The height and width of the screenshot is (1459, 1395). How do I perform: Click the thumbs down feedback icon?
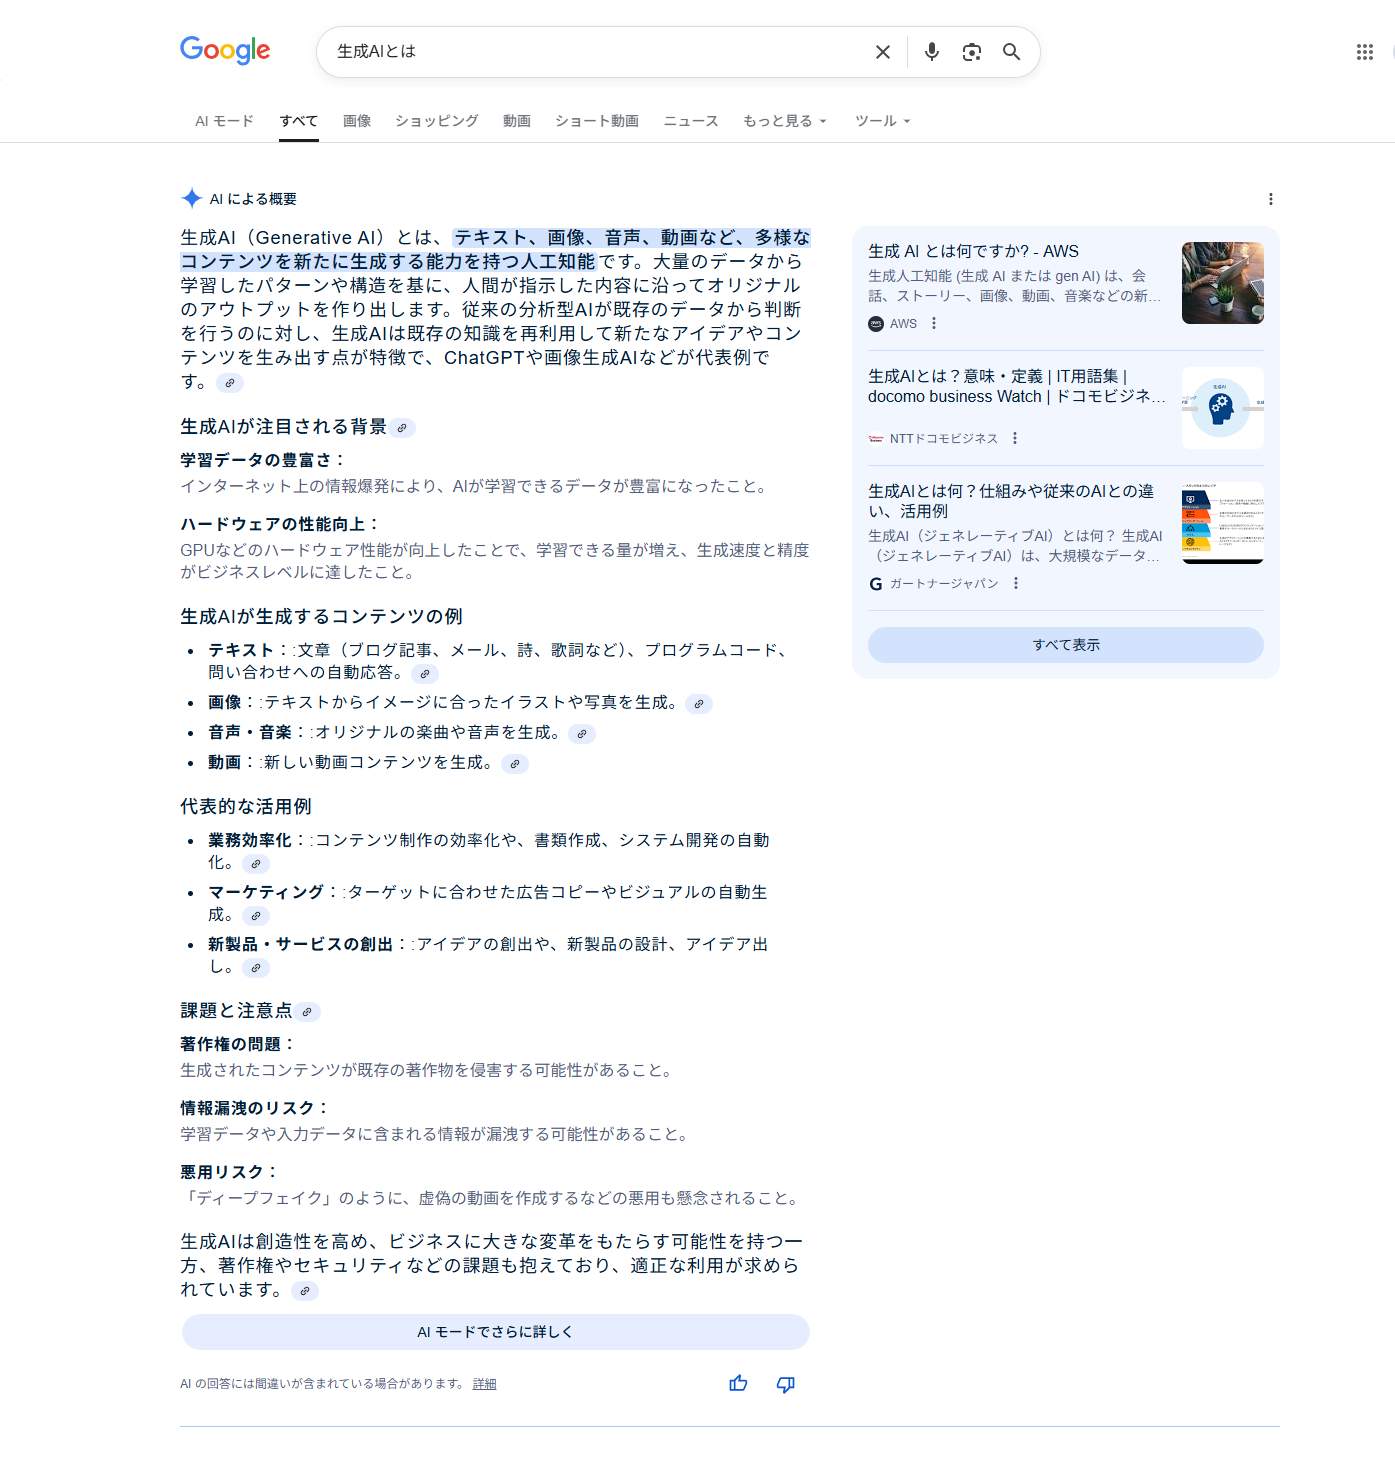786,1384
